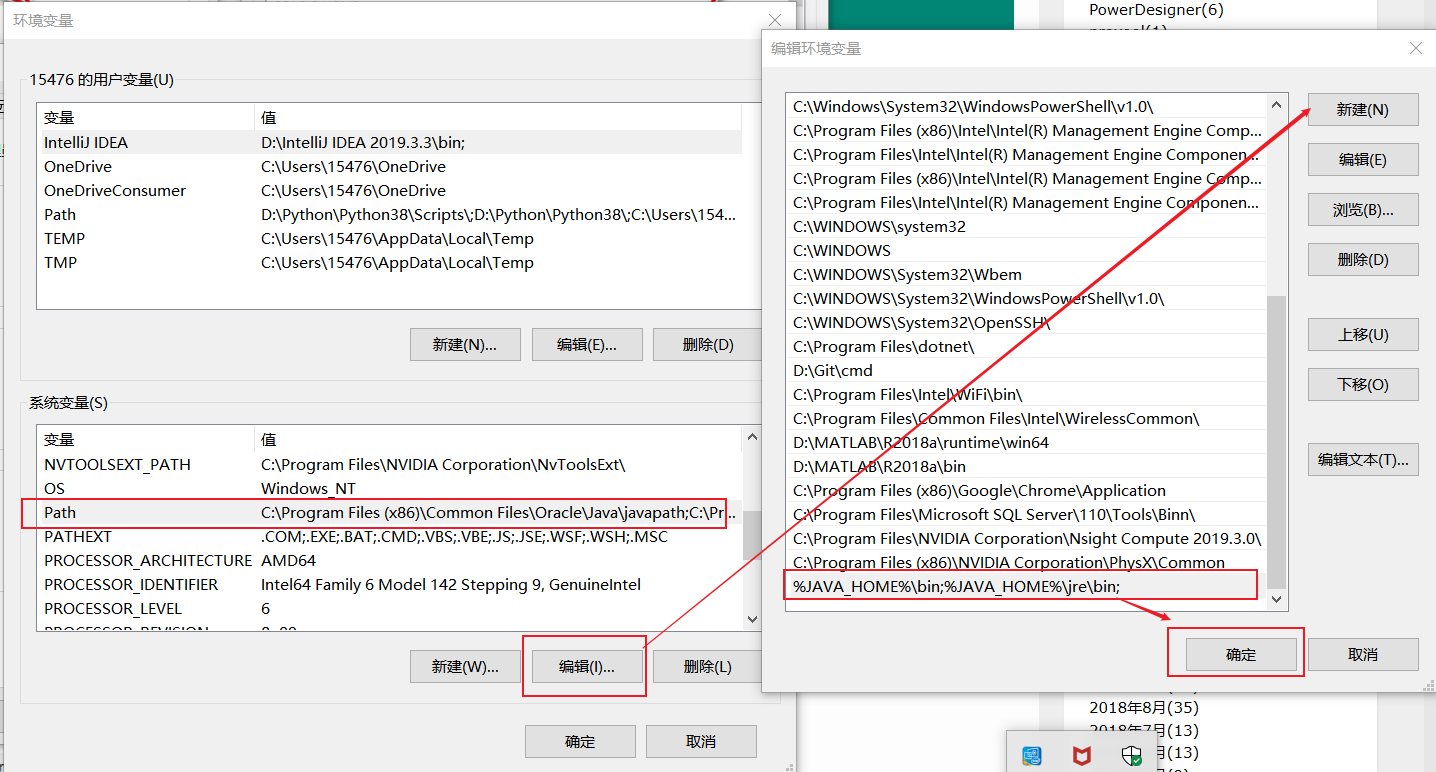Viewport: 1436px width, 772px height.
Task: Select the Google Chrome Application path entry
Action: [1026, 491]
